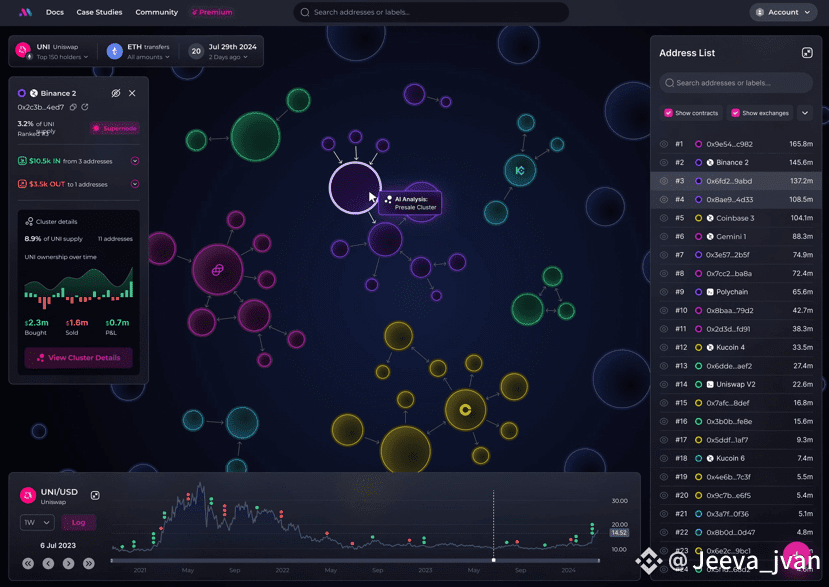
Task: Open the 2 Days ago date dropdown
Action: pos(228,57)
